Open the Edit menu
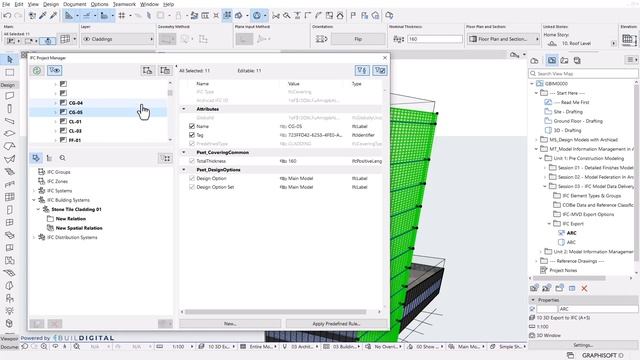This screenshot has height=360, width=640. click(19, 4)
